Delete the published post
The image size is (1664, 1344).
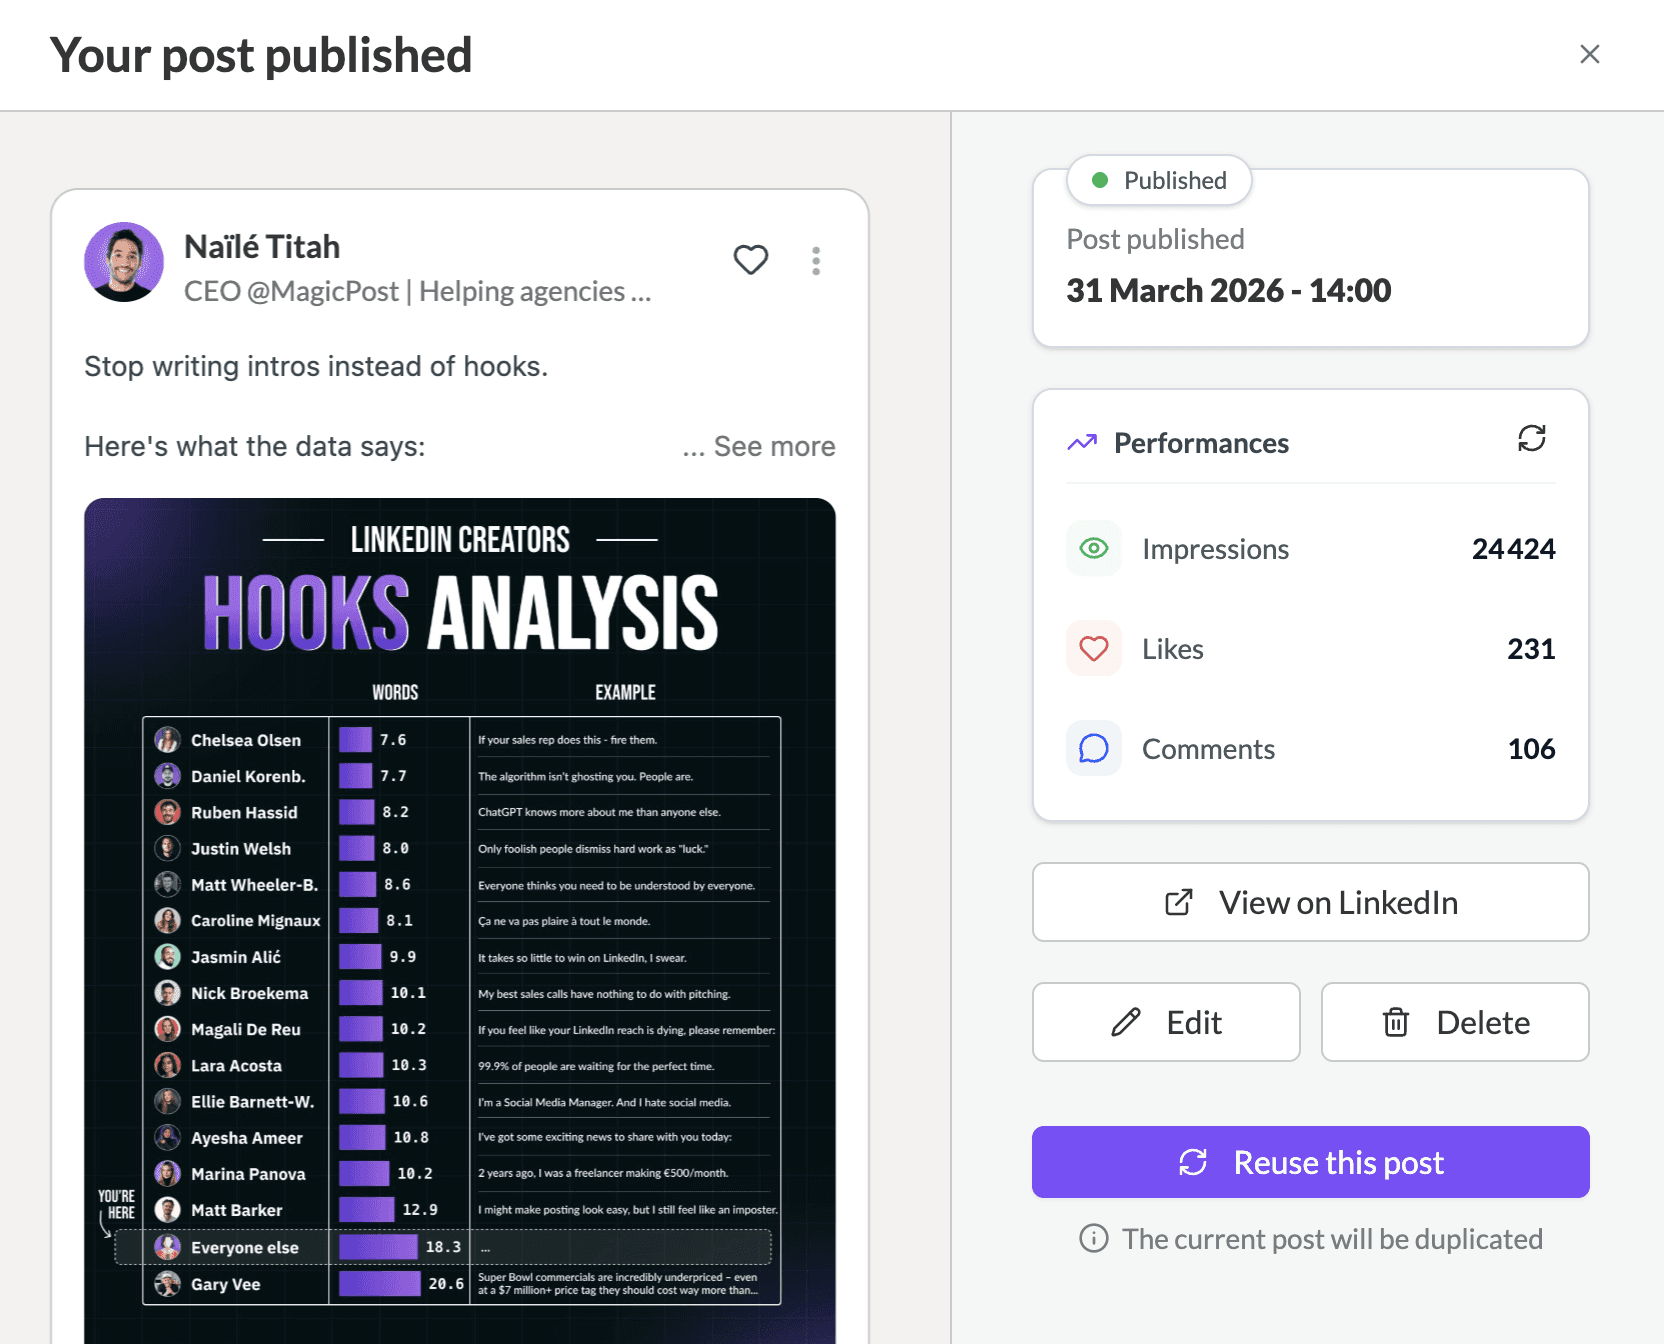(1455, 1022)
